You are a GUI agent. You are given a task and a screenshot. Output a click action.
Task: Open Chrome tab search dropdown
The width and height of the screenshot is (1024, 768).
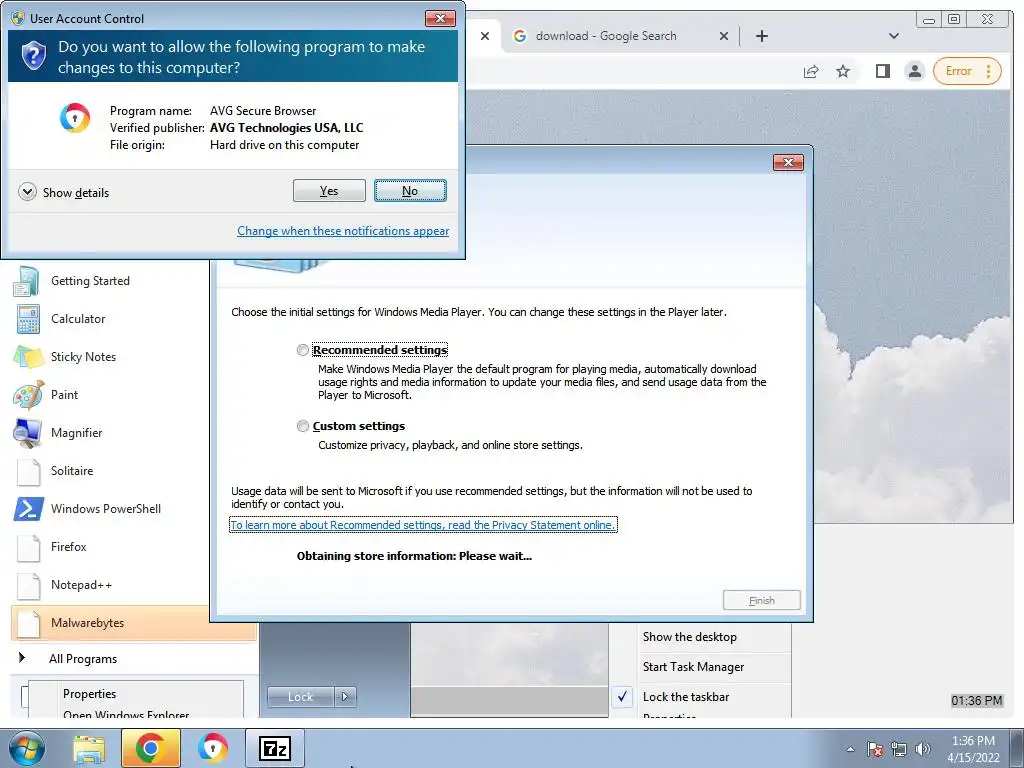[894, 36]
